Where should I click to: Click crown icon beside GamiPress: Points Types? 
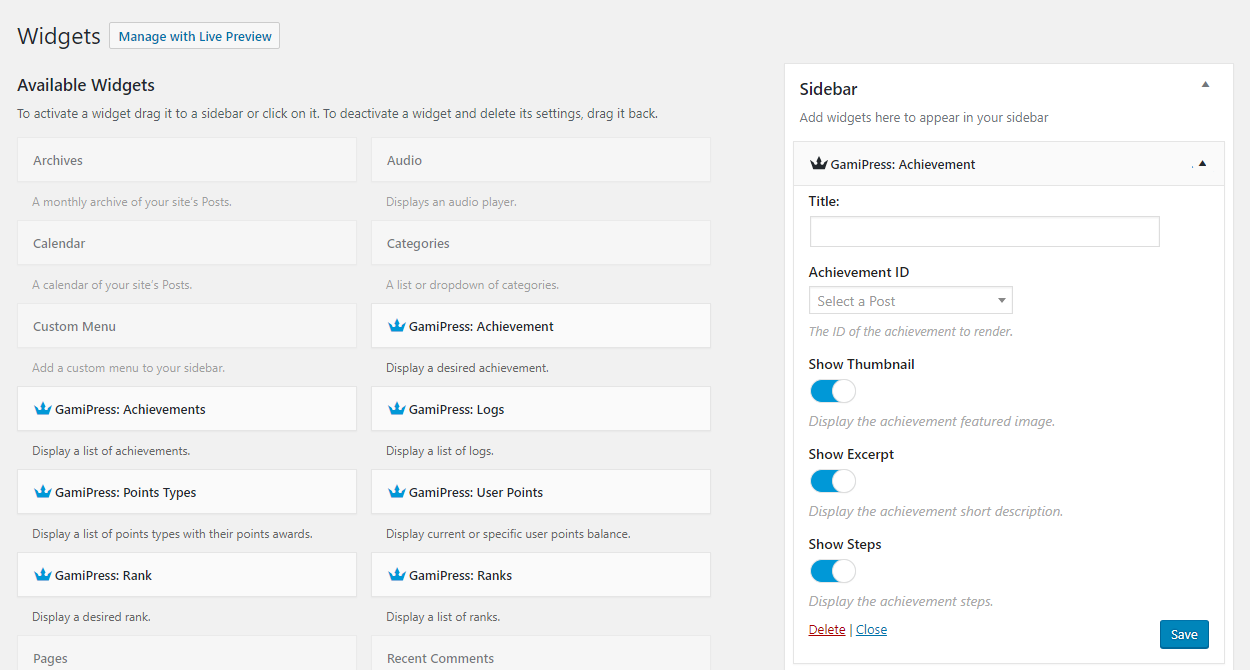[x=42, y=492]
